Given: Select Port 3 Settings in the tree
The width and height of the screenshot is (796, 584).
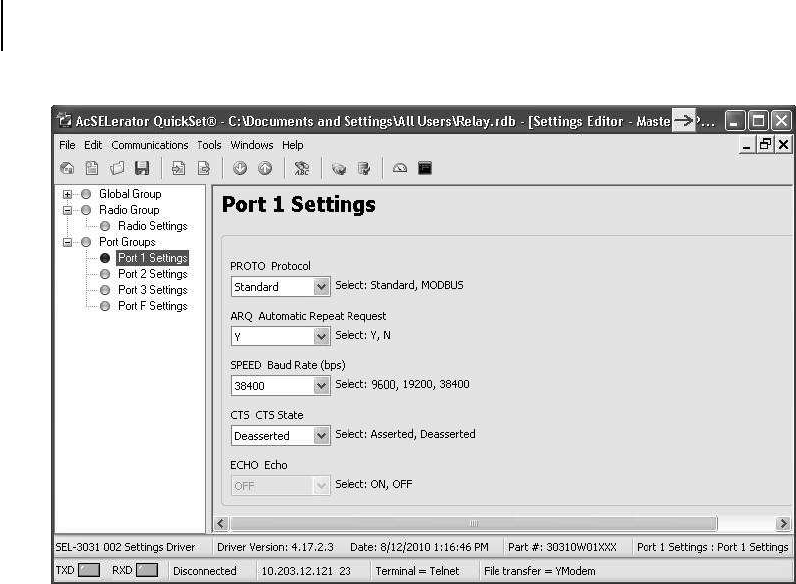Looking at the screenshot, I should [153, 290].
